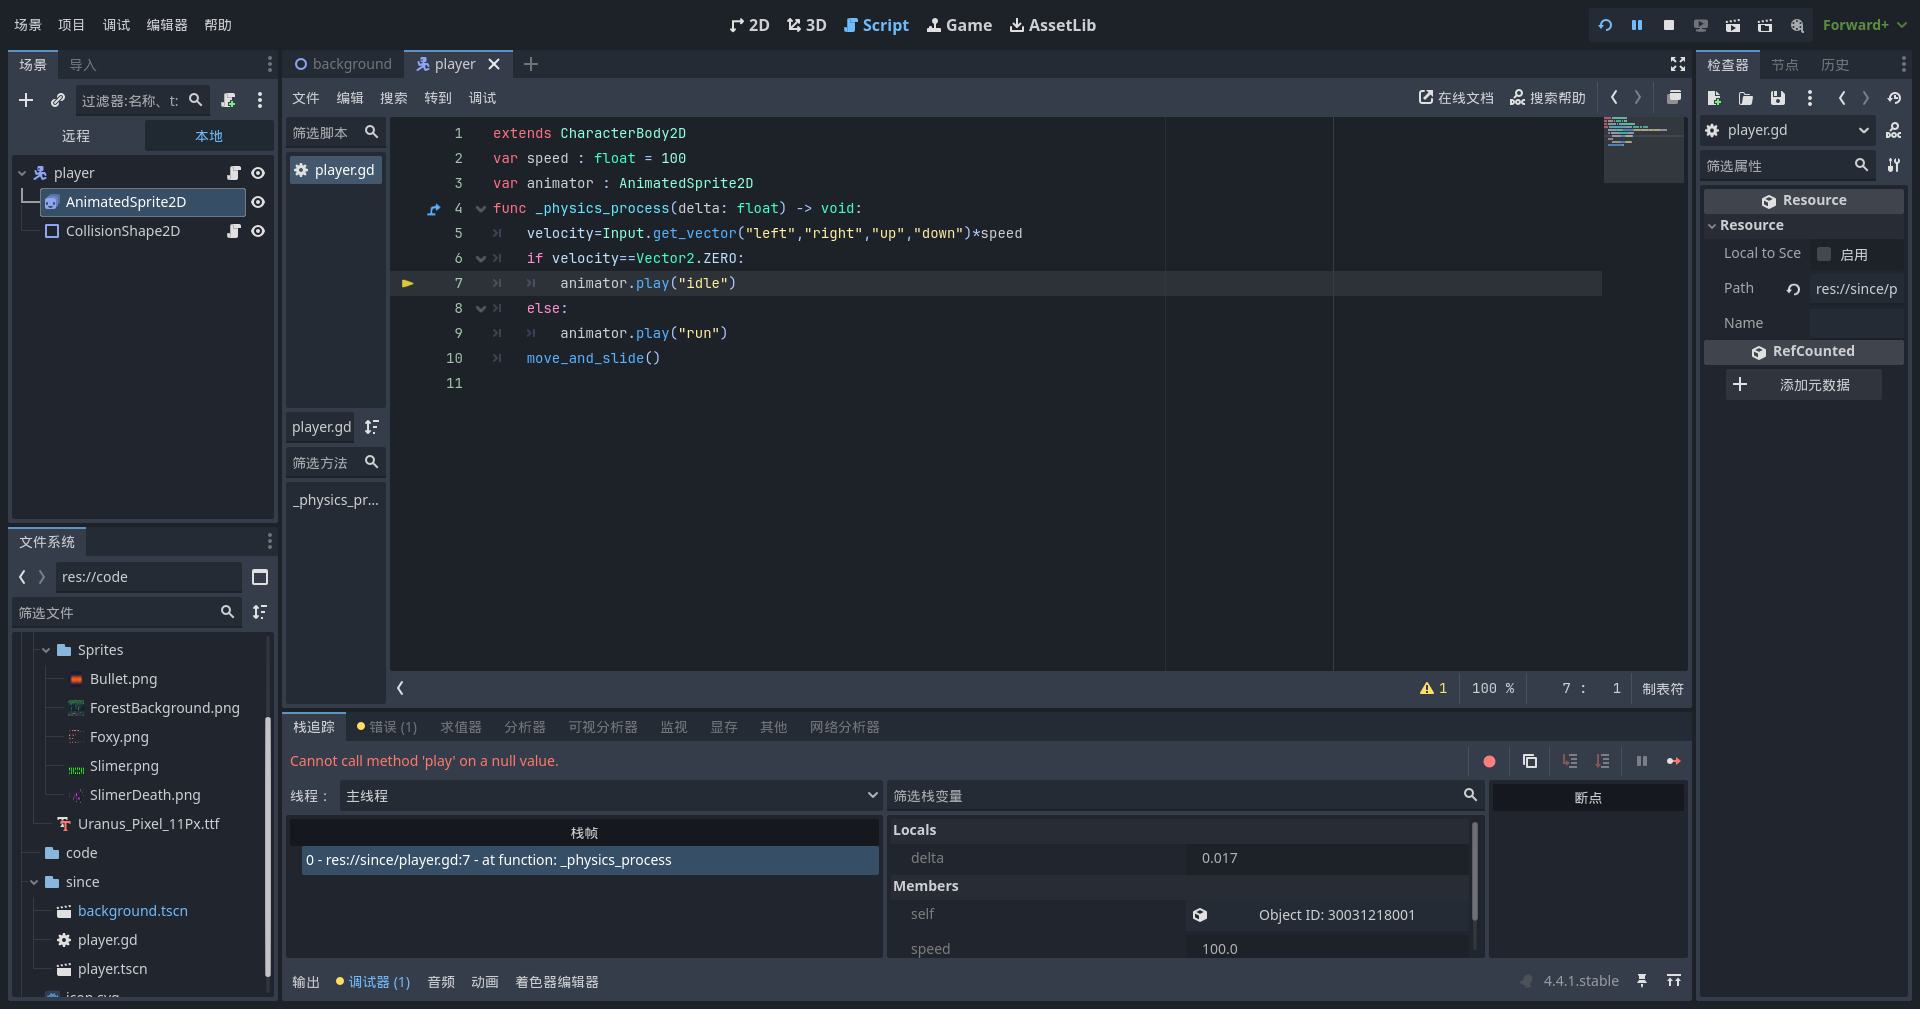Viewport: 1920px width, 1009px height.
Task: Create new resource in inspector
Action: pyautogui.click(x=1714, y=98)
